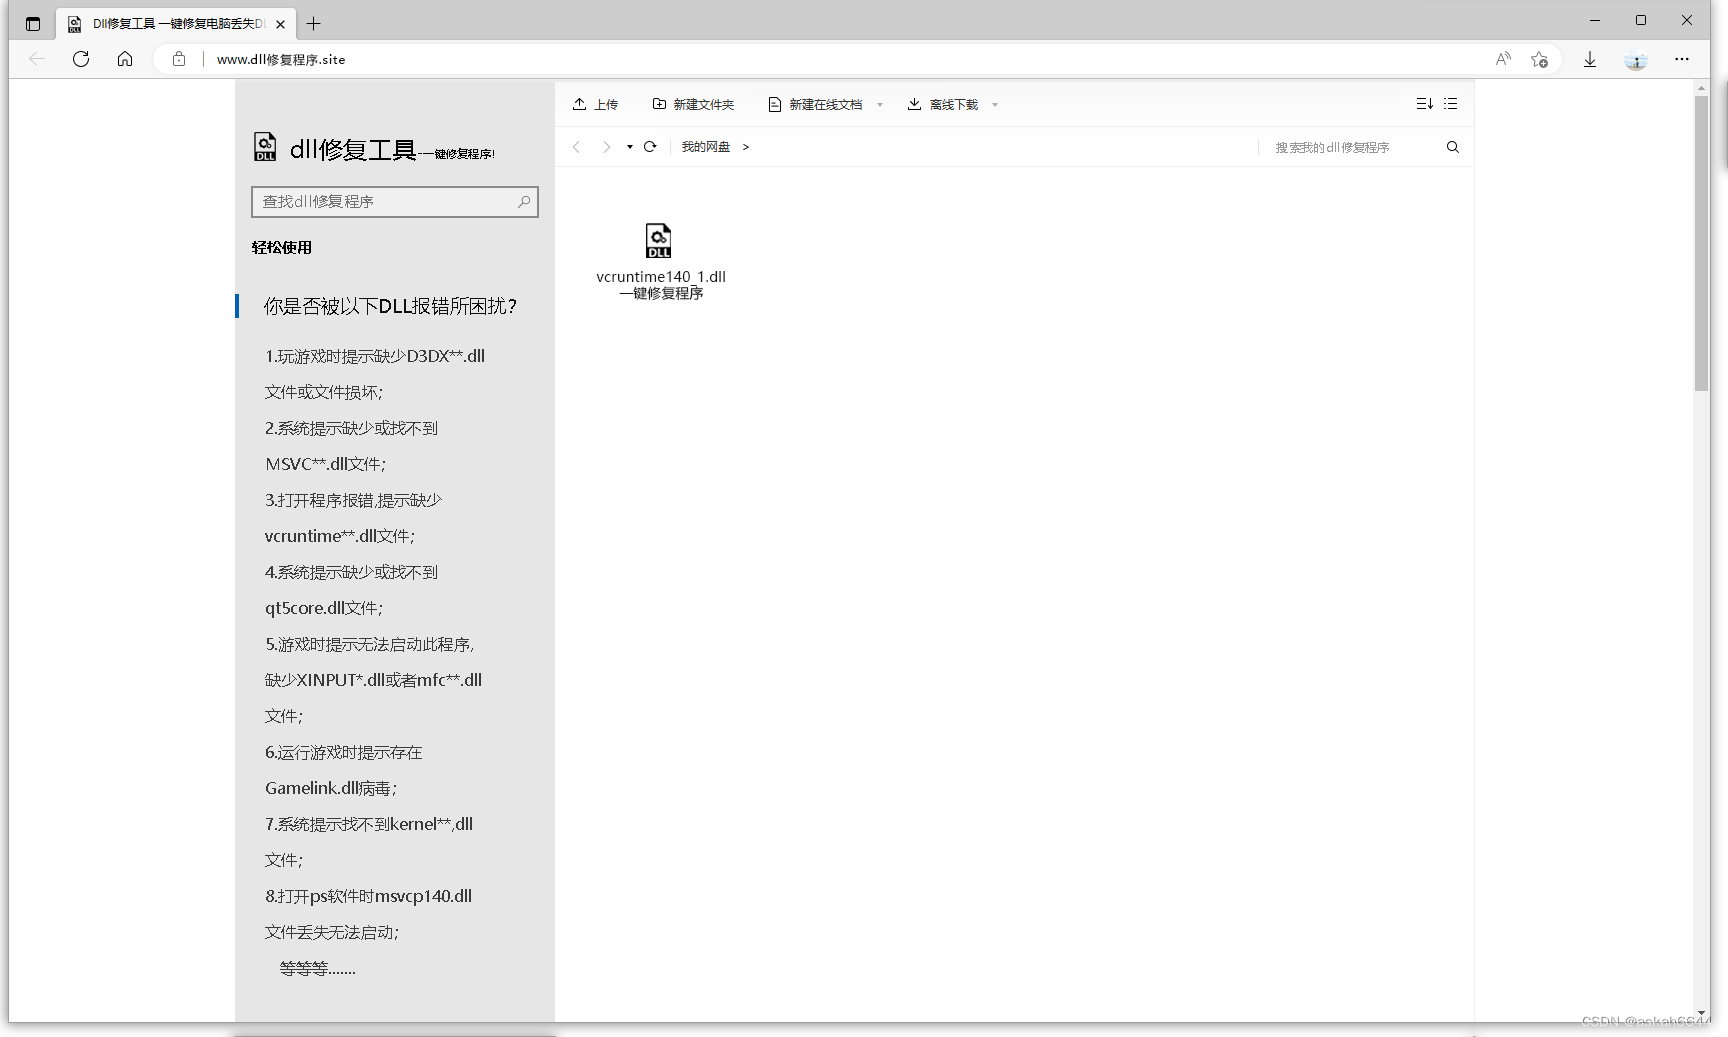Click the 等等等 text
Screen dimensions: 1728x1037
click(x=318, y=968)
